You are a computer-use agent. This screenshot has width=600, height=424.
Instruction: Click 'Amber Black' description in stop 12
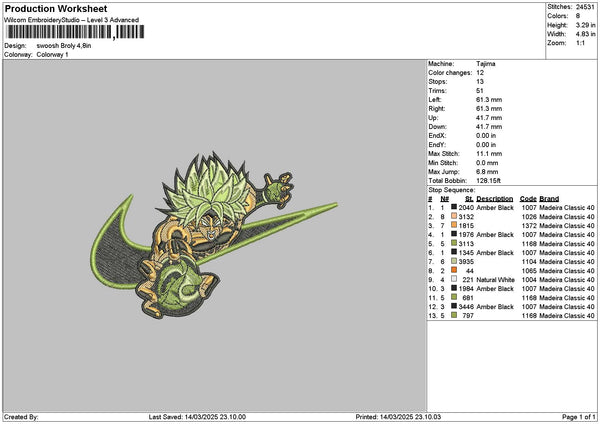(x=495, y=307)
